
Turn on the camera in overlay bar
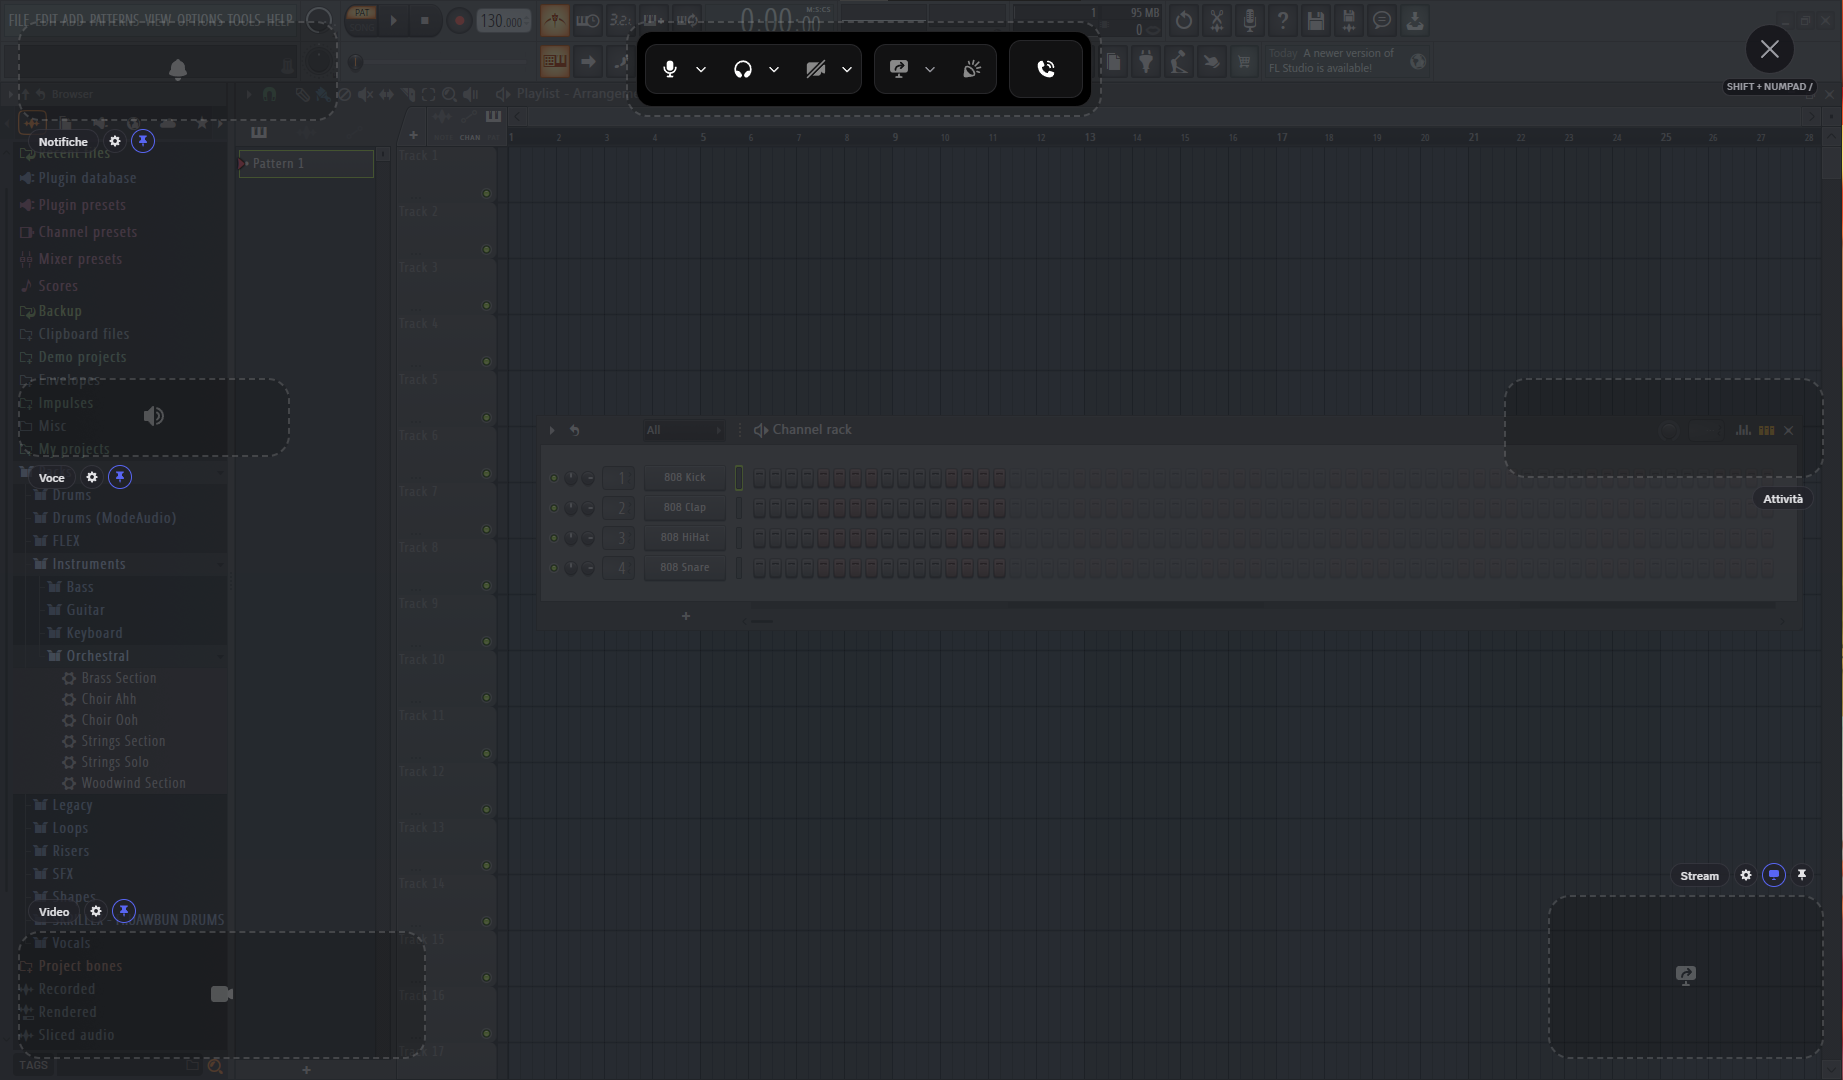coord(816,69)
